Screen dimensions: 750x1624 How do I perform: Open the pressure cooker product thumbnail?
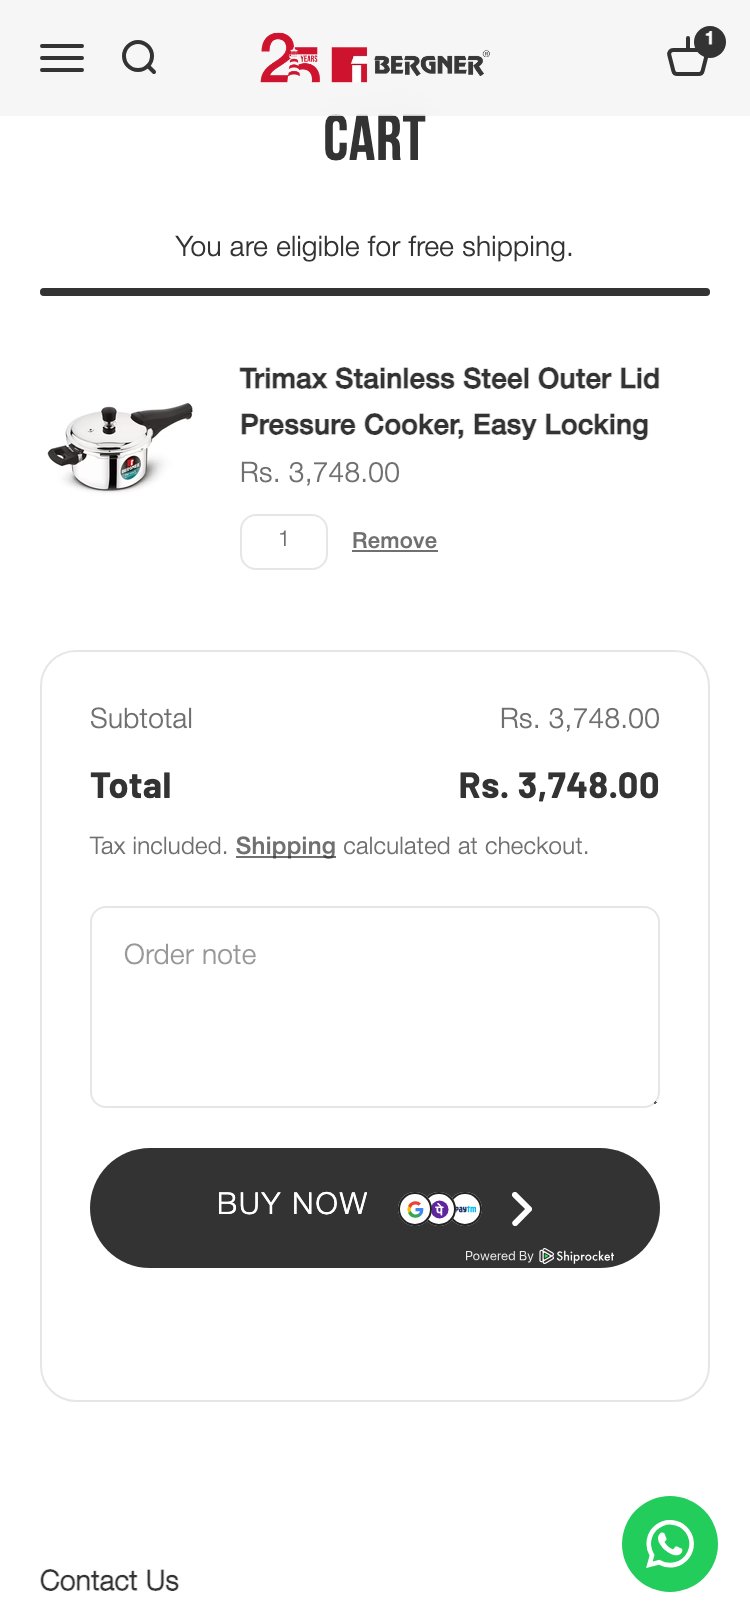(120, 446)
